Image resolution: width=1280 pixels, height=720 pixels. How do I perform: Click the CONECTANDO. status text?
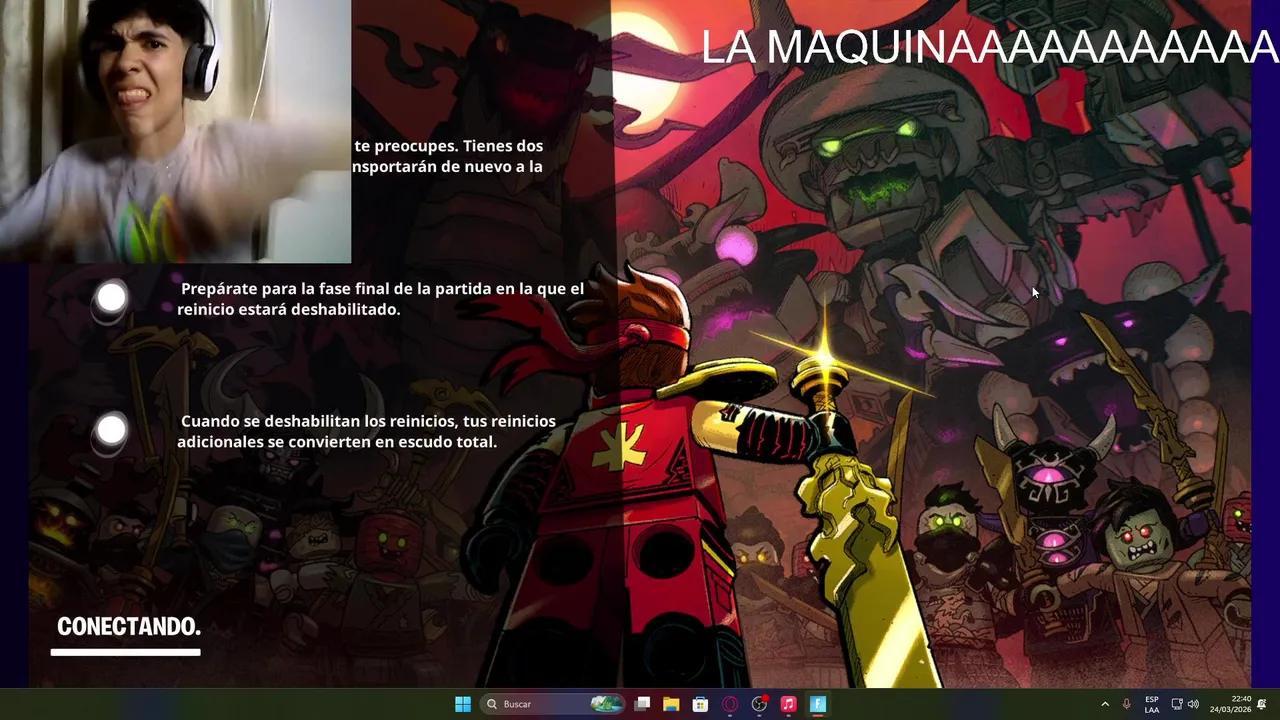(129, 627)
